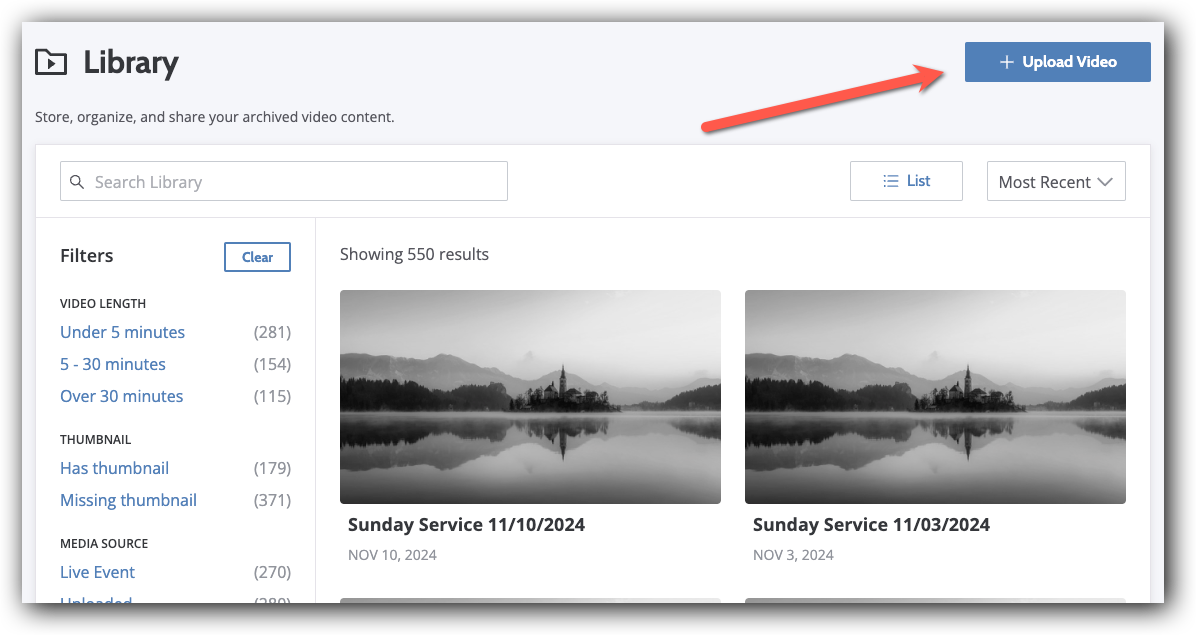Select the List view icon
Image resolution: width=1196 pixels, height=635 pixels.
(x=905, y=180)
